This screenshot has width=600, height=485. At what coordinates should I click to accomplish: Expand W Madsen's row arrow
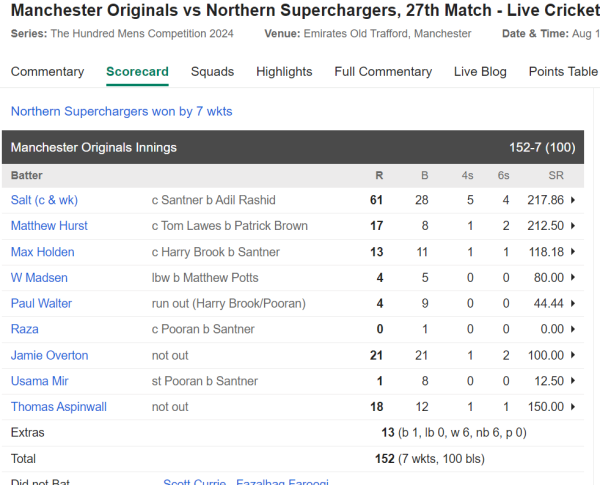pyautogui.click(x=573, y=278)
